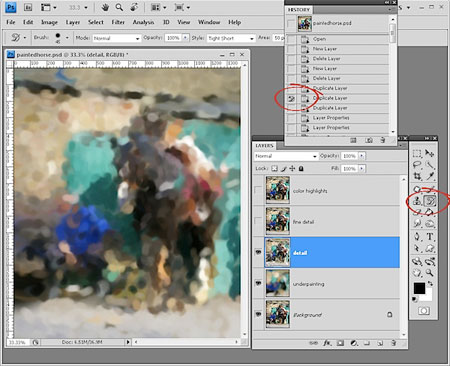Screen dimensions: 450x366
Task: Add layer style via fx icon
Action: point(327,343)
